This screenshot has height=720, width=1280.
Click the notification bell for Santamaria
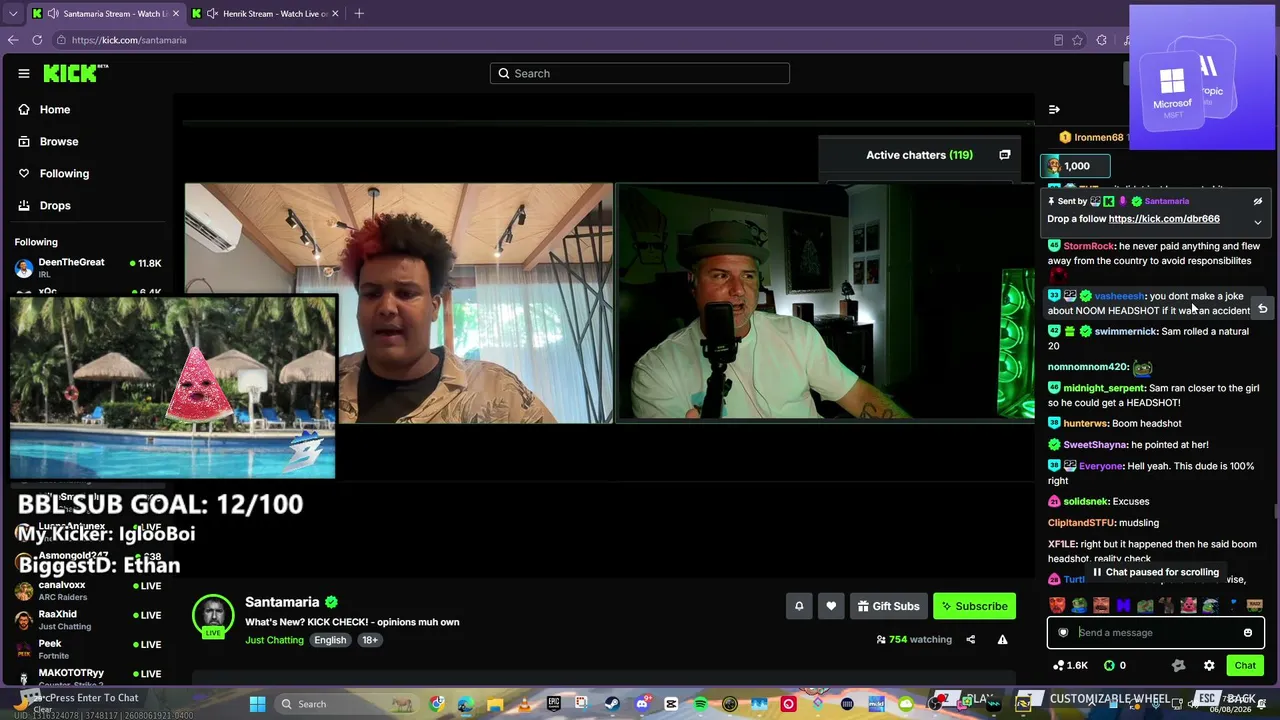click(x=799, y=606)
